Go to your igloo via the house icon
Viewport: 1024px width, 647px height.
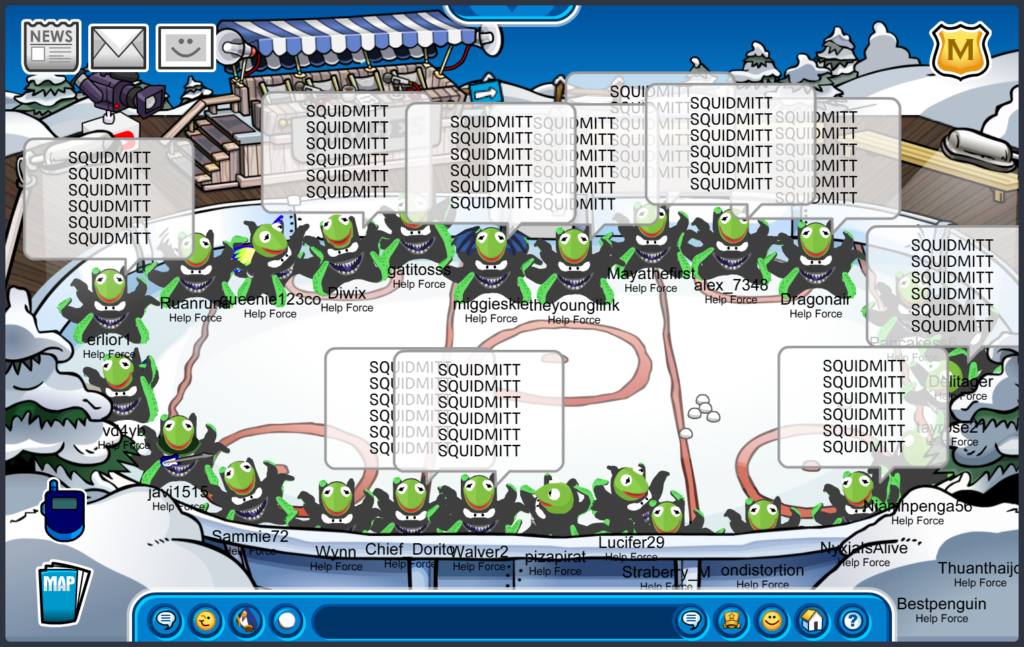(x=811, y=621)
